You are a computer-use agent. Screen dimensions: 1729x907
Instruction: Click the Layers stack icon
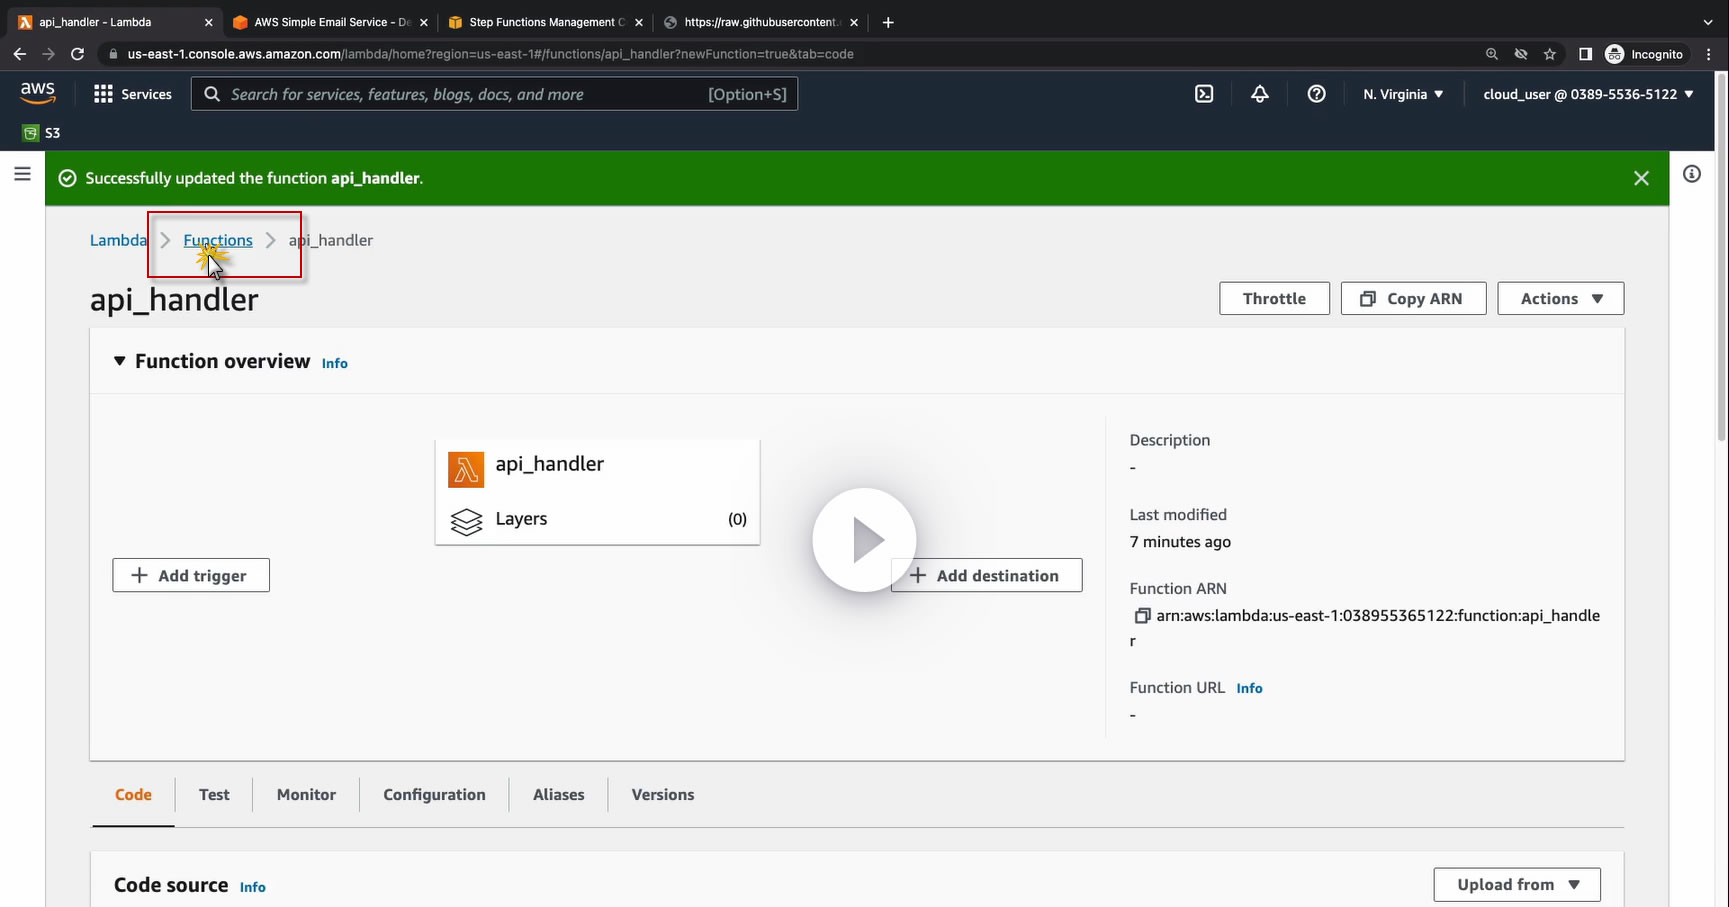[466, 521]
